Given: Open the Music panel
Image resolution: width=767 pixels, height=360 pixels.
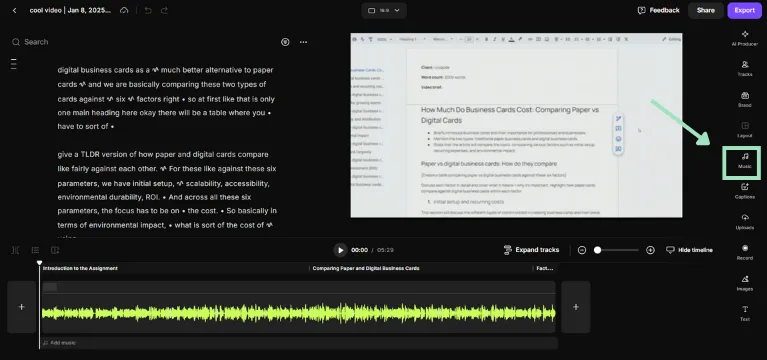Looking at the screenshot, I should [x=744, y=161].
